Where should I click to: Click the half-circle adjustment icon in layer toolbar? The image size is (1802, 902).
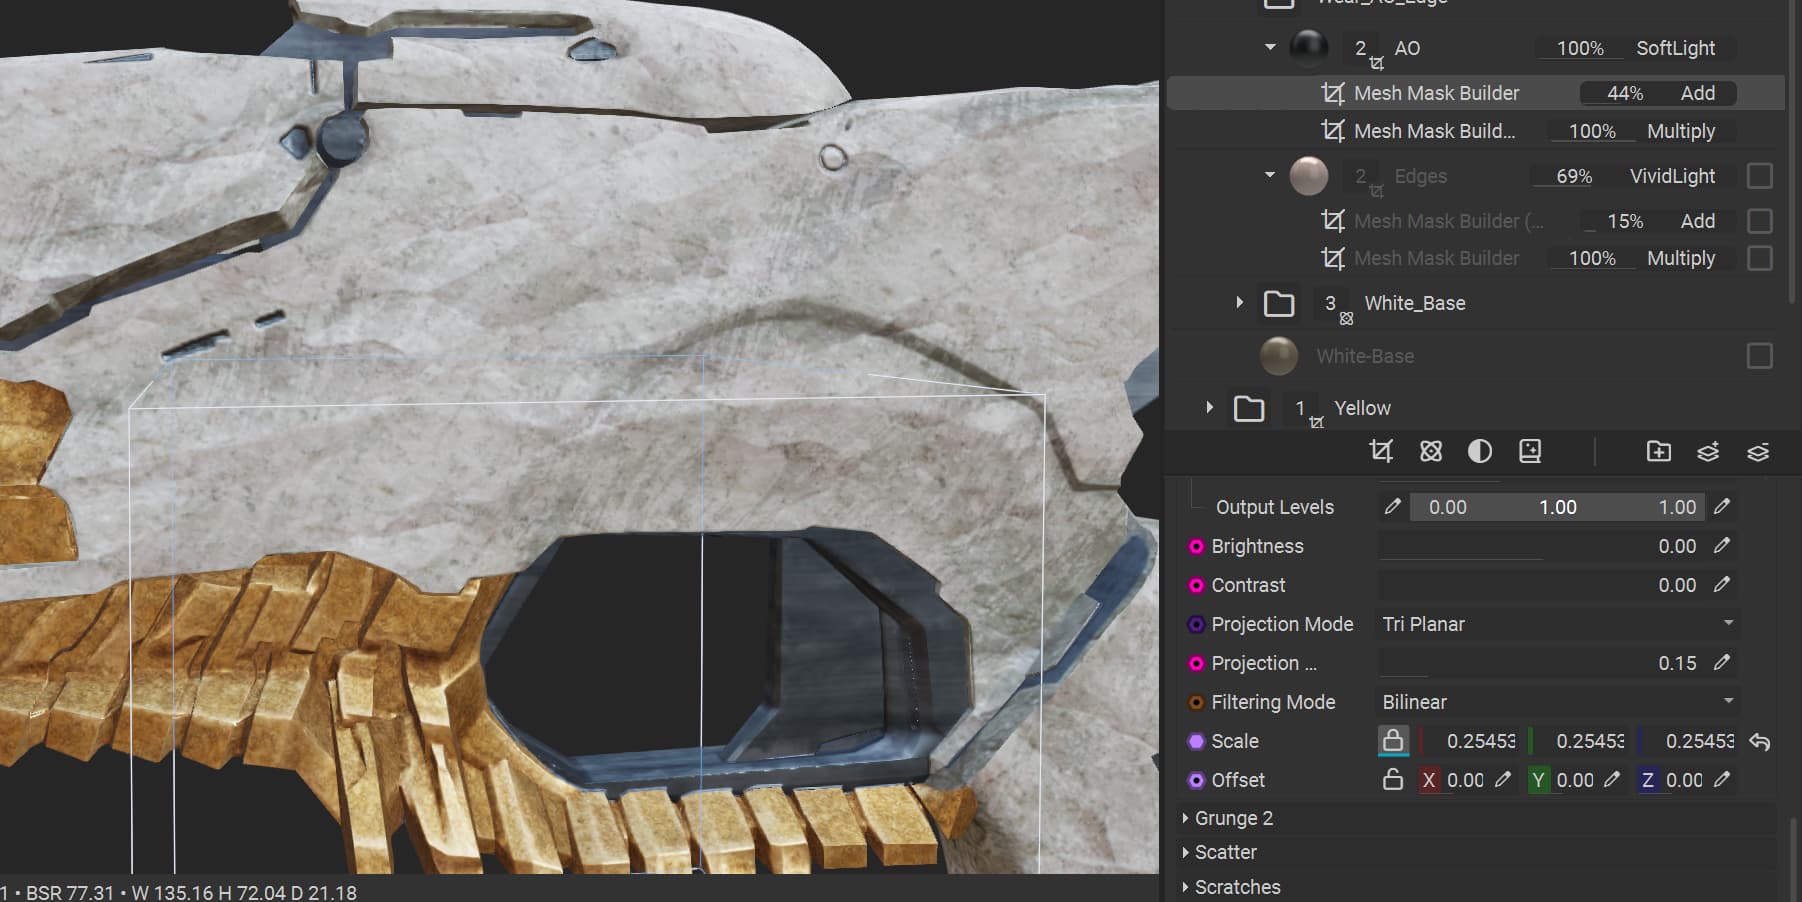(x=1480, y=452)
